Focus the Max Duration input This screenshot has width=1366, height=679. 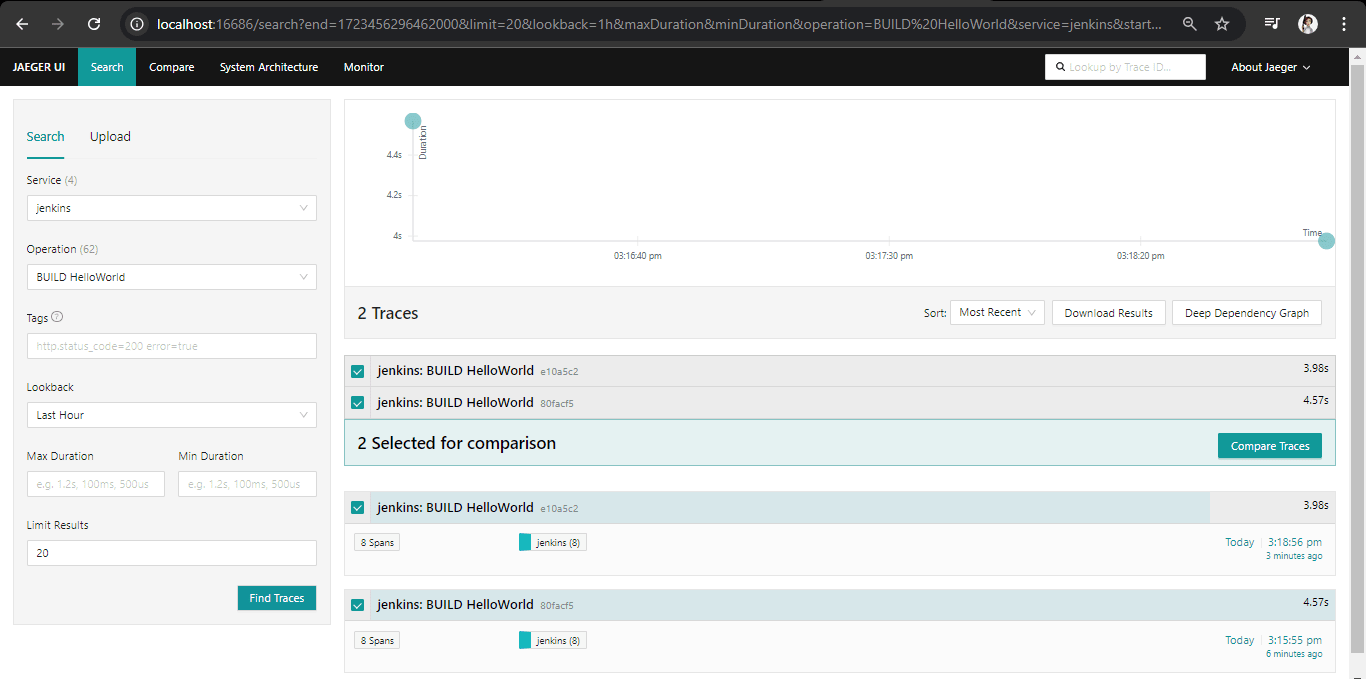pos(96,484)
